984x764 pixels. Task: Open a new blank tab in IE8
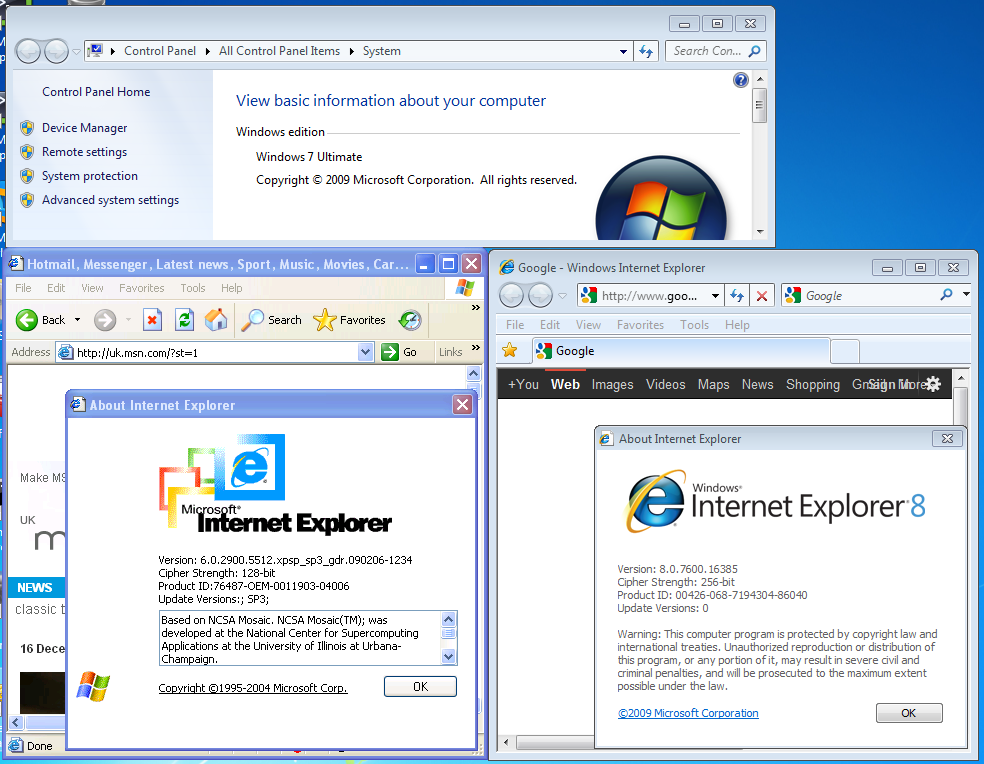(x=845, y=352)
